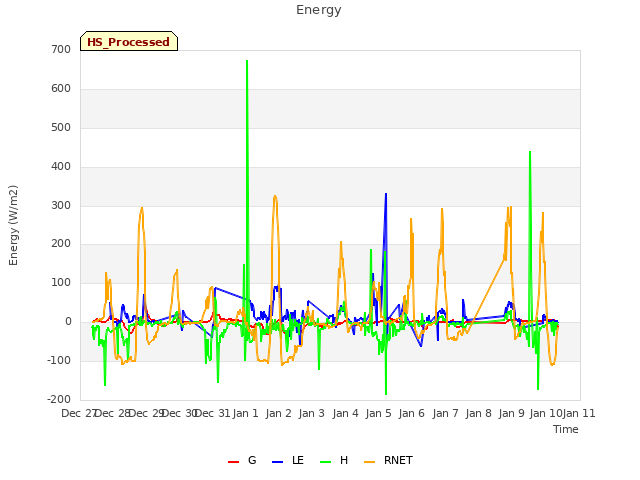Click the orange RNET legend color marker
This screenshot has width=640, height=480.
click(x=369, y=462)
